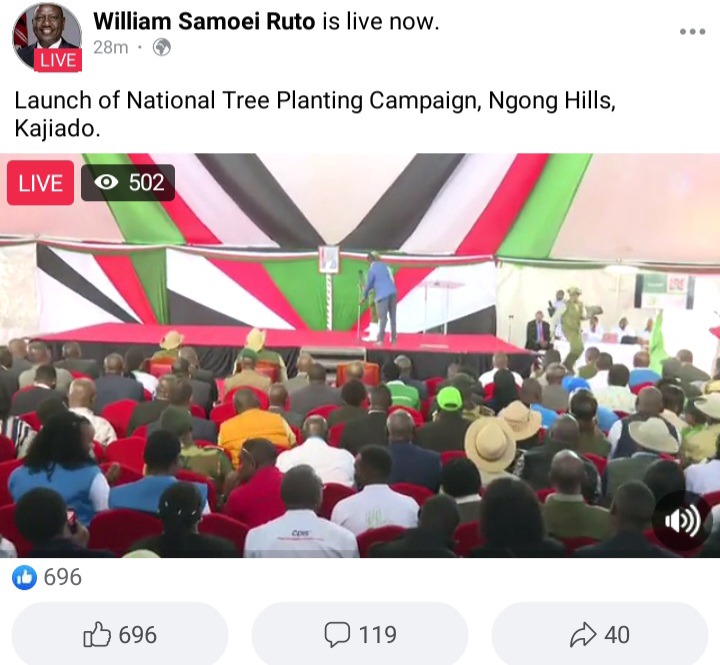Click the blue like reaction icon
The height and width of the screenshot is (665, 720).
(x=24, y=577)
